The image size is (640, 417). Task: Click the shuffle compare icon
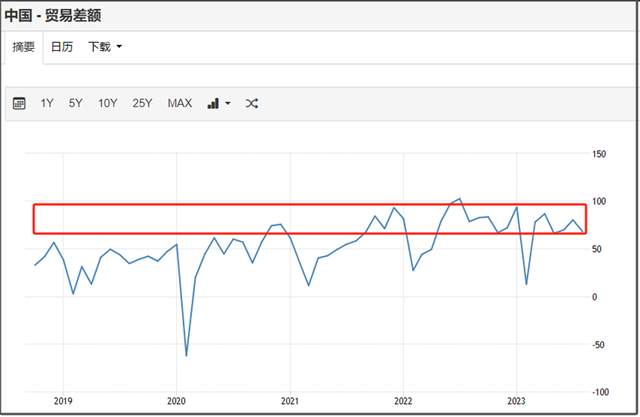tap(252, 103)
